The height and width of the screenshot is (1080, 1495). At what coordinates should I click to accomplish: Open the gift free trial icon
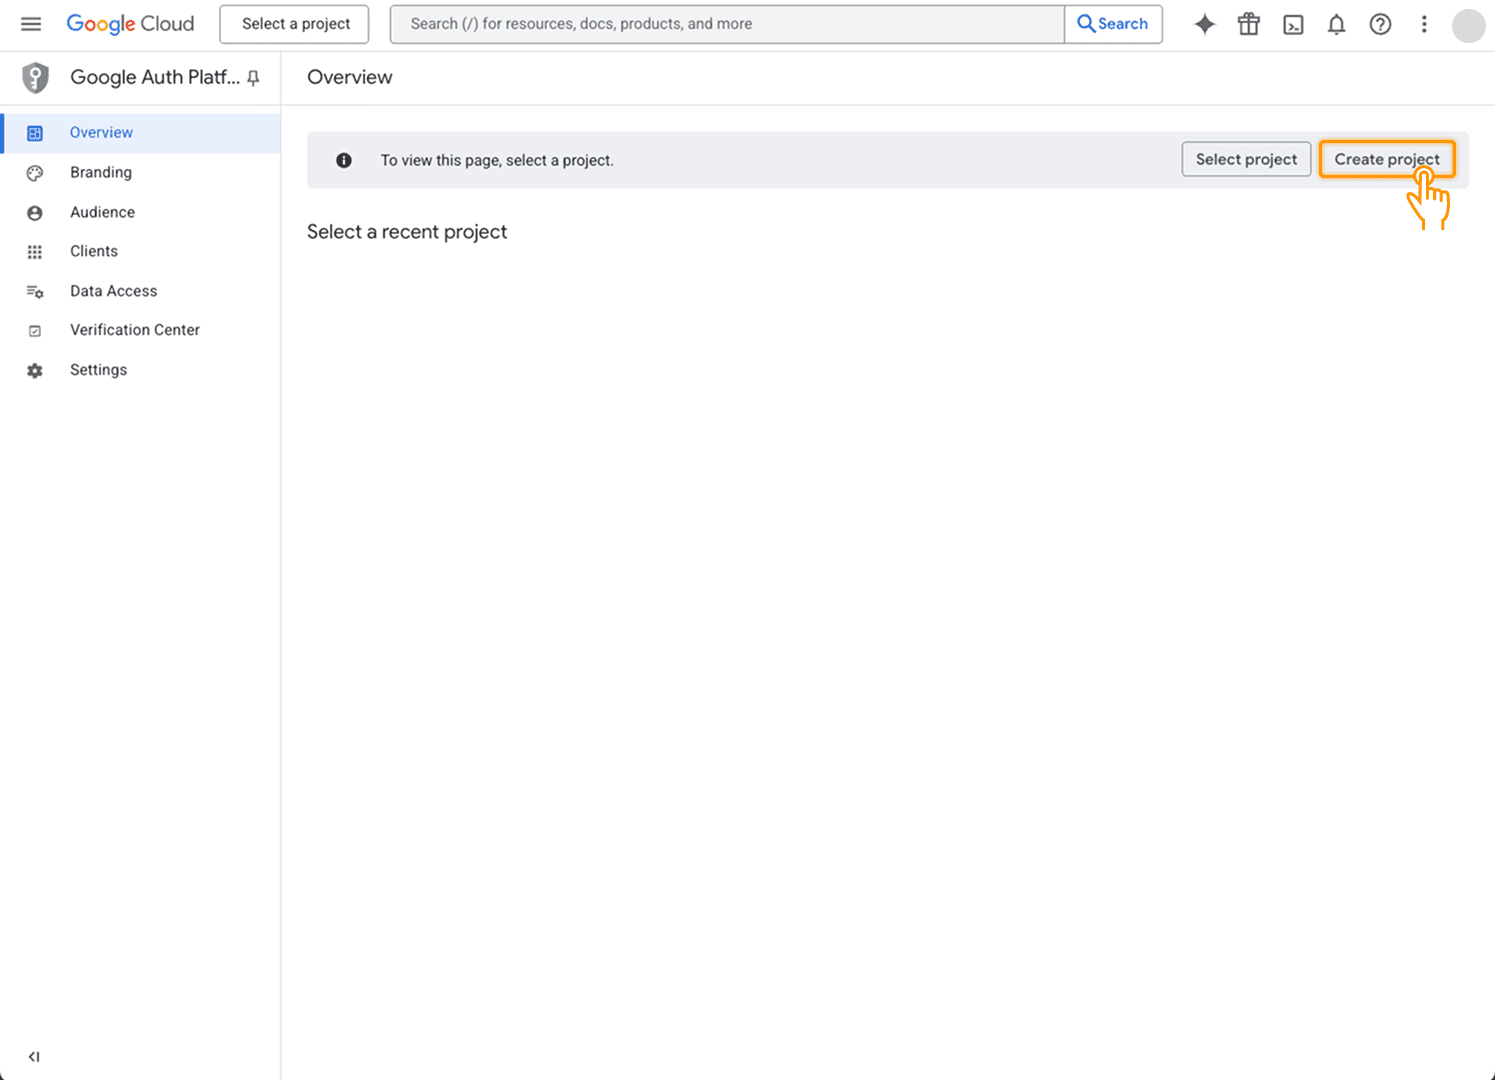point(1249,24)
